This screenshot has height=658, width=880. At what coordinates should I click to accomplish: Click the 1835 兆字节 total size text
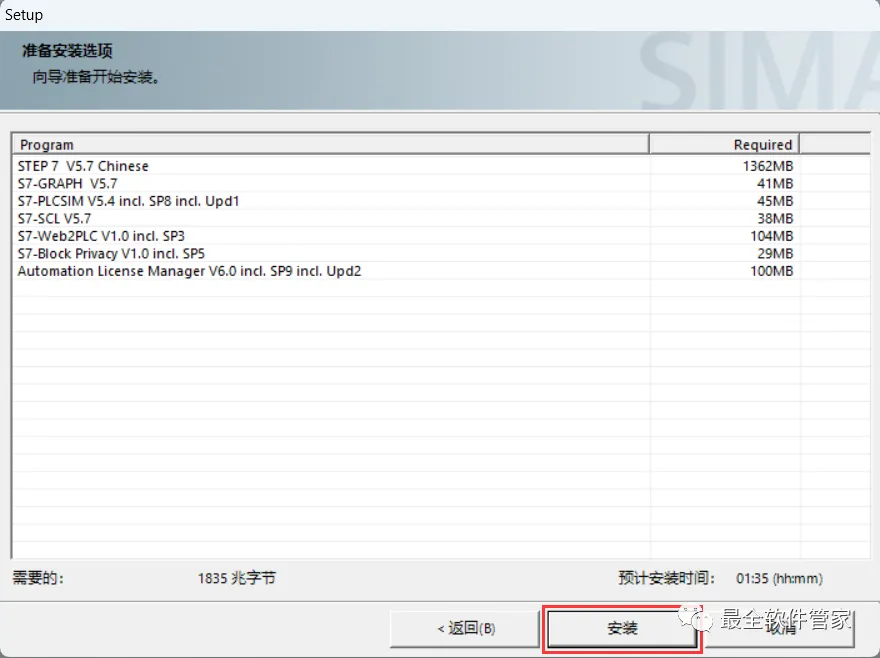pos(237,578)
